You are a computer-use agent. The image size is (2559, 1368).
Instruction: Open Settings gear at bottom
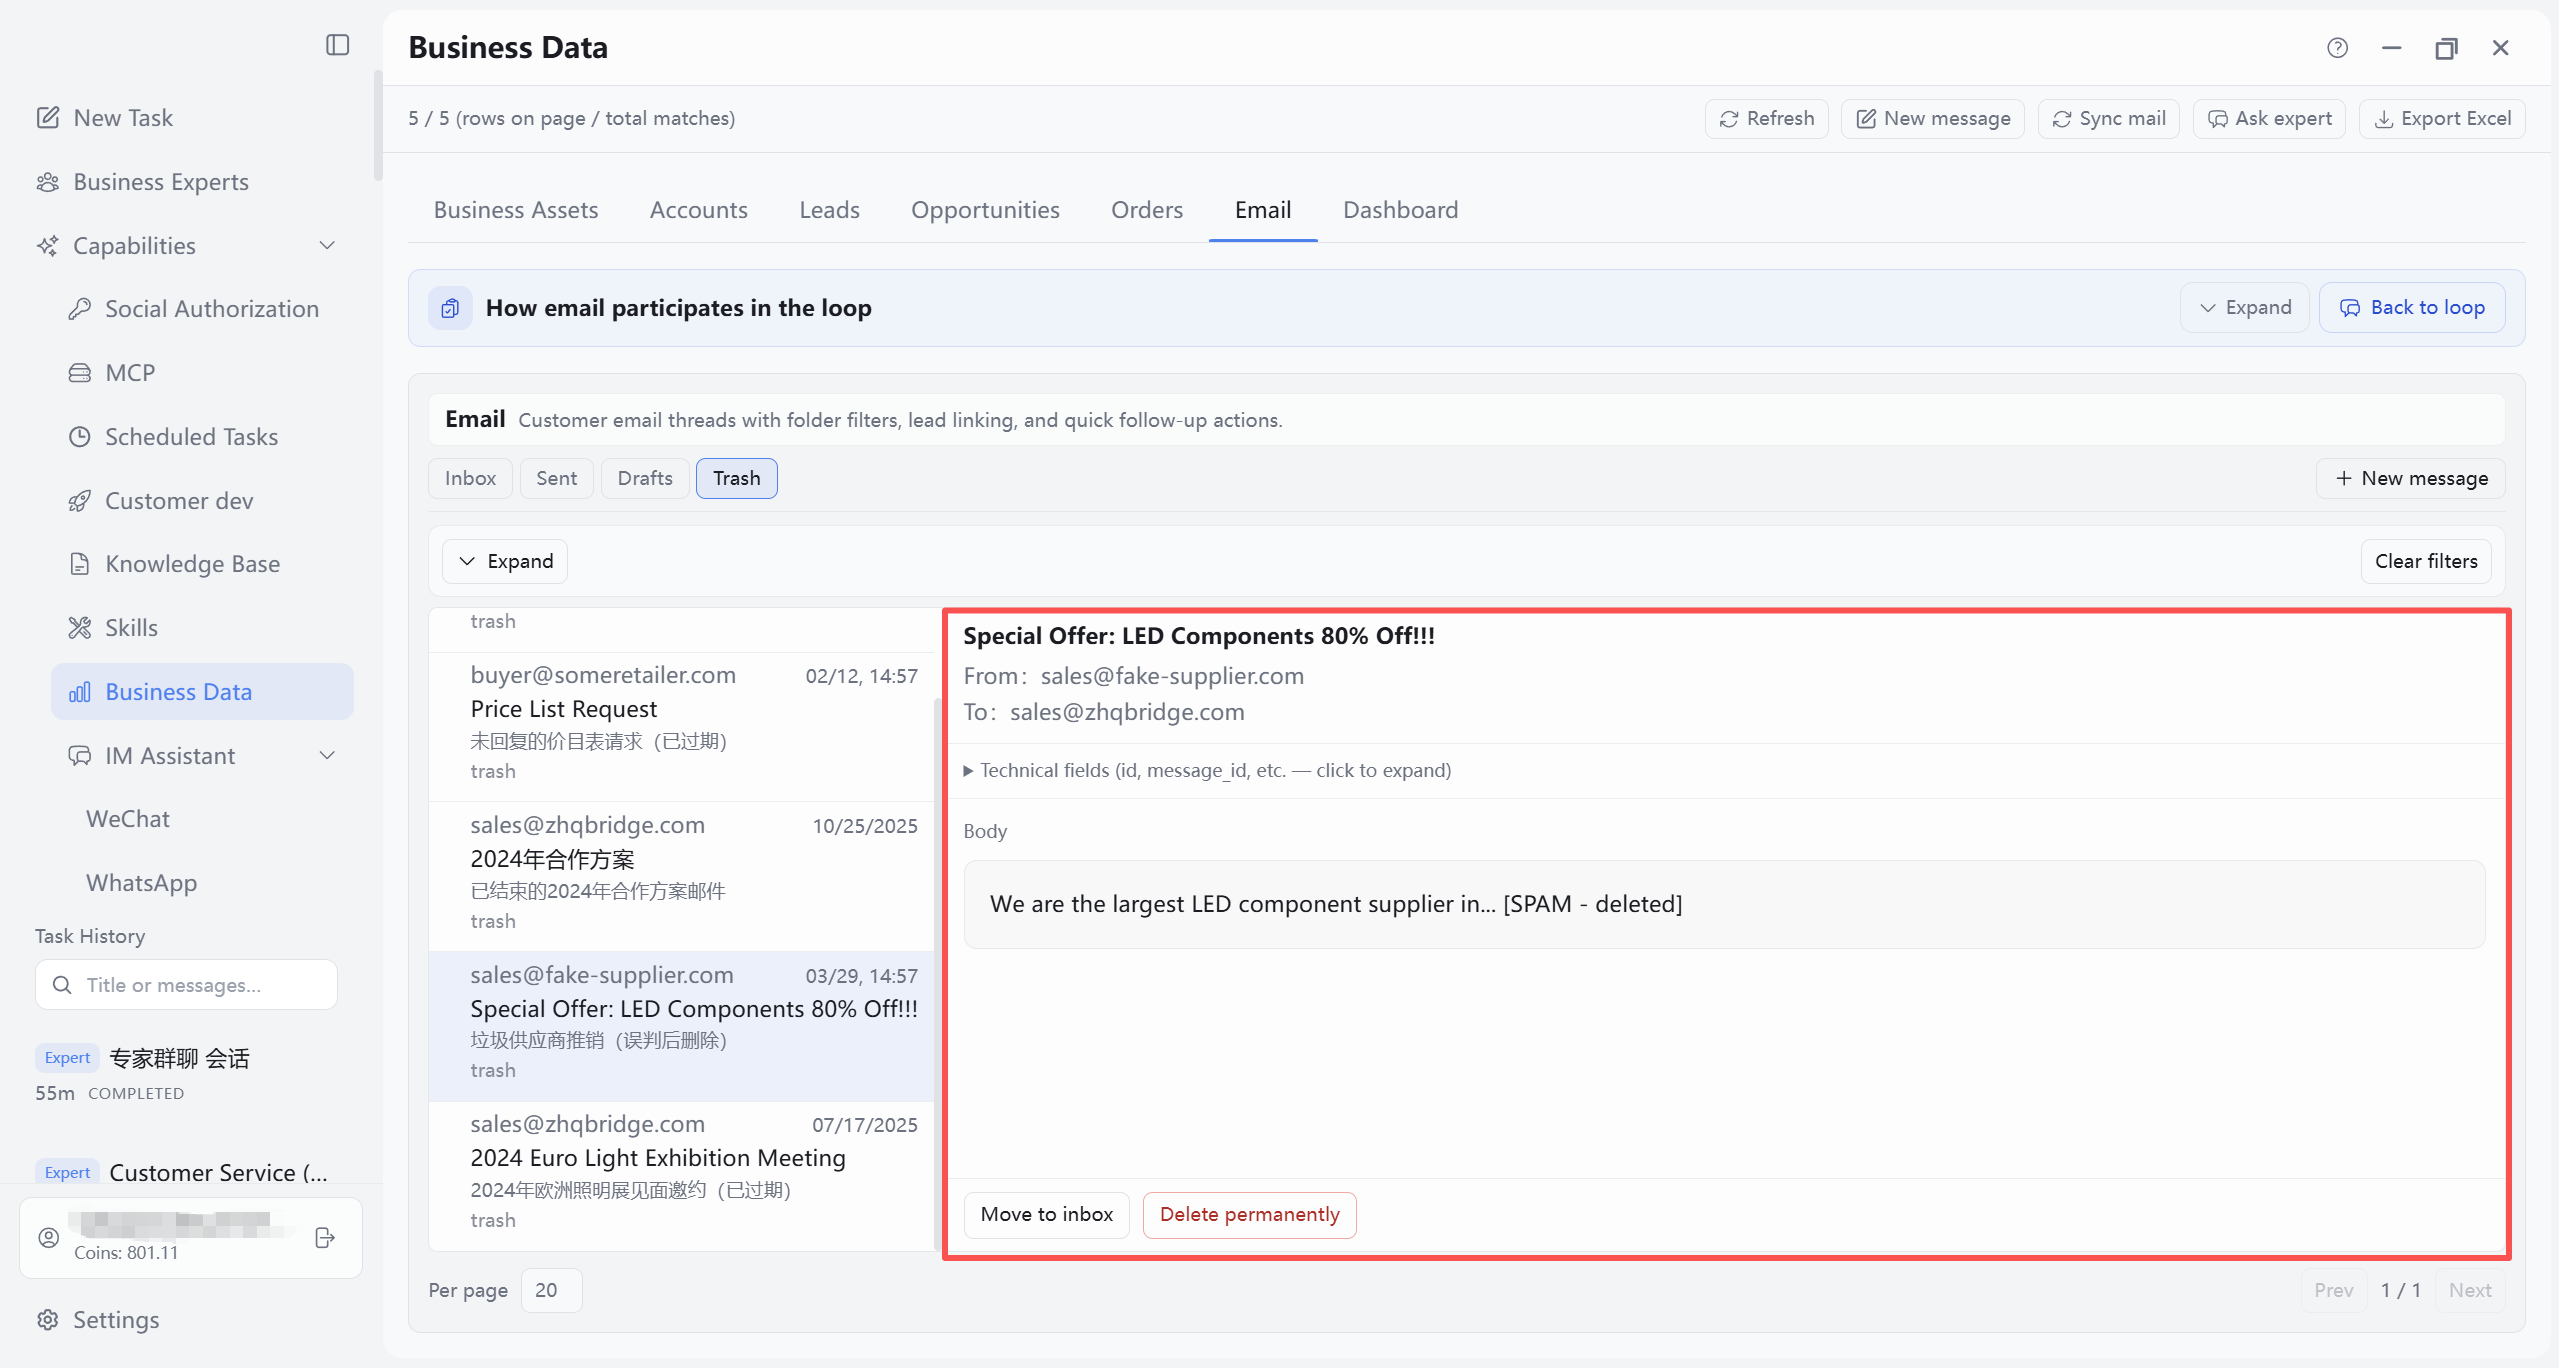click(98, 1320)
